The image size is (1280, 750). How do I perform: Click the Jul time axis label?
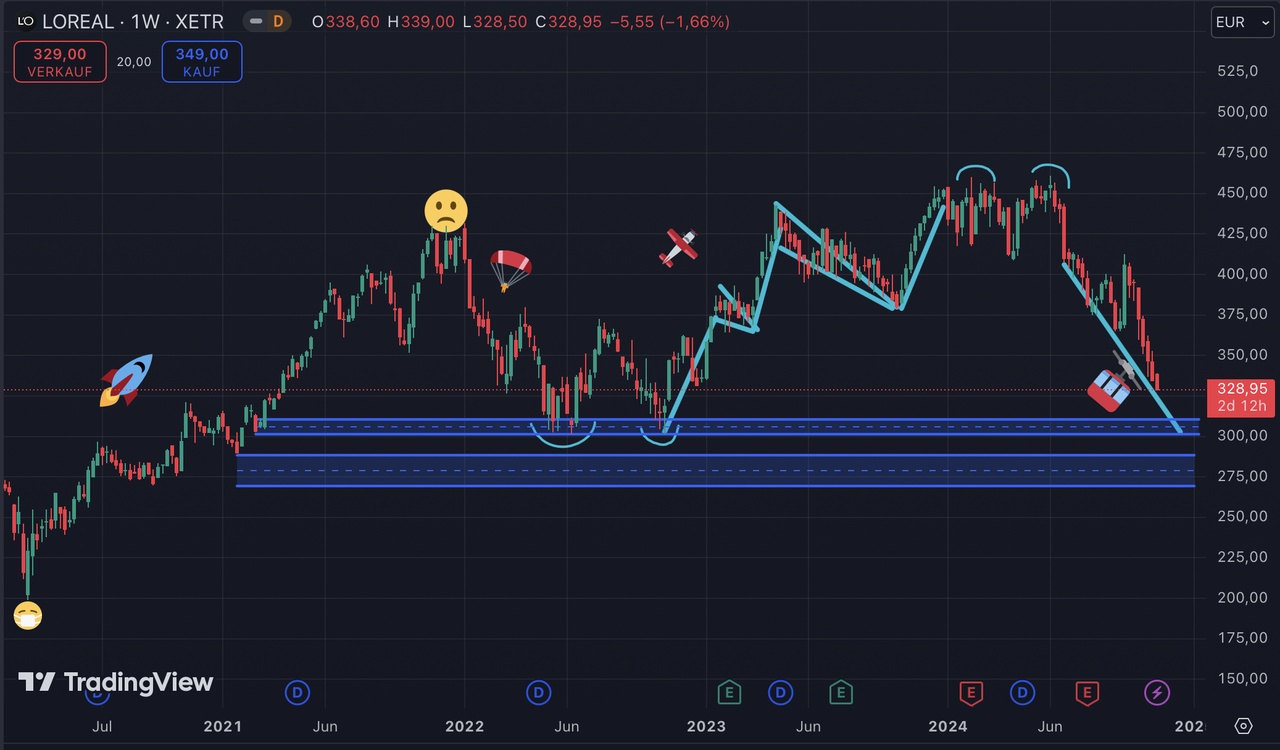pyautogui.click(x=101, y=726)
